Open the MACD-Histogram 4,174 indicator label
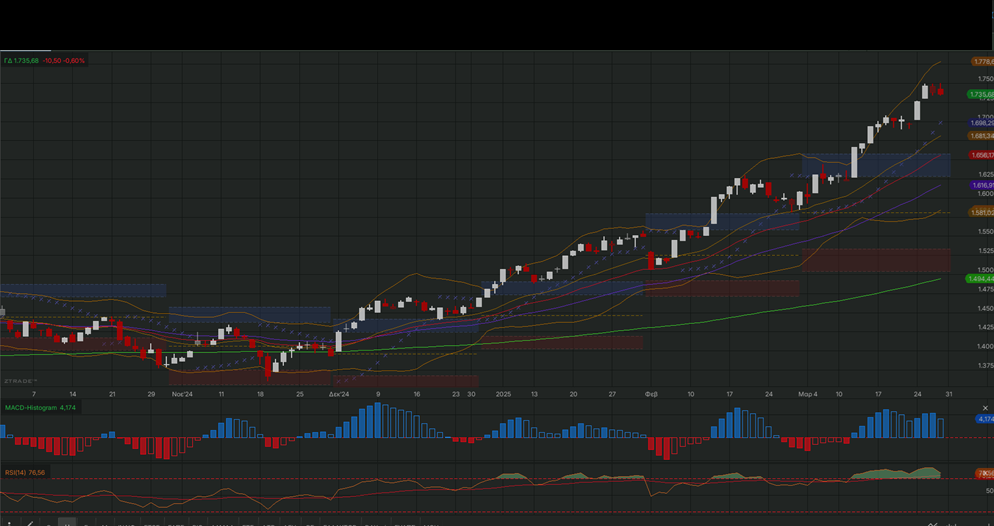This screenshot has height=526, width=994. (40, 407)
